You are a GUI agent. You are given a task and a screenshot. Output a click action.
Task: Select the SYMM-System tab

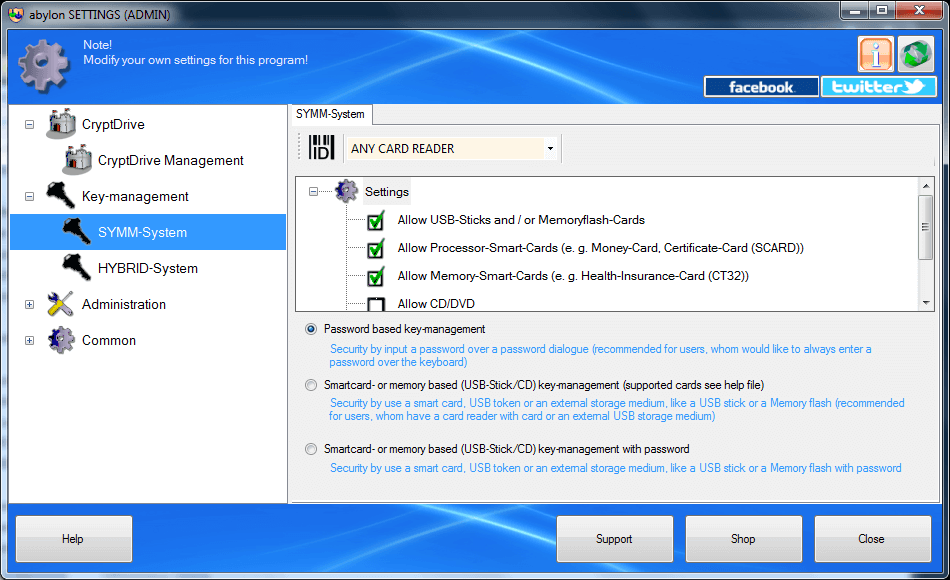[x=330, y=114]
